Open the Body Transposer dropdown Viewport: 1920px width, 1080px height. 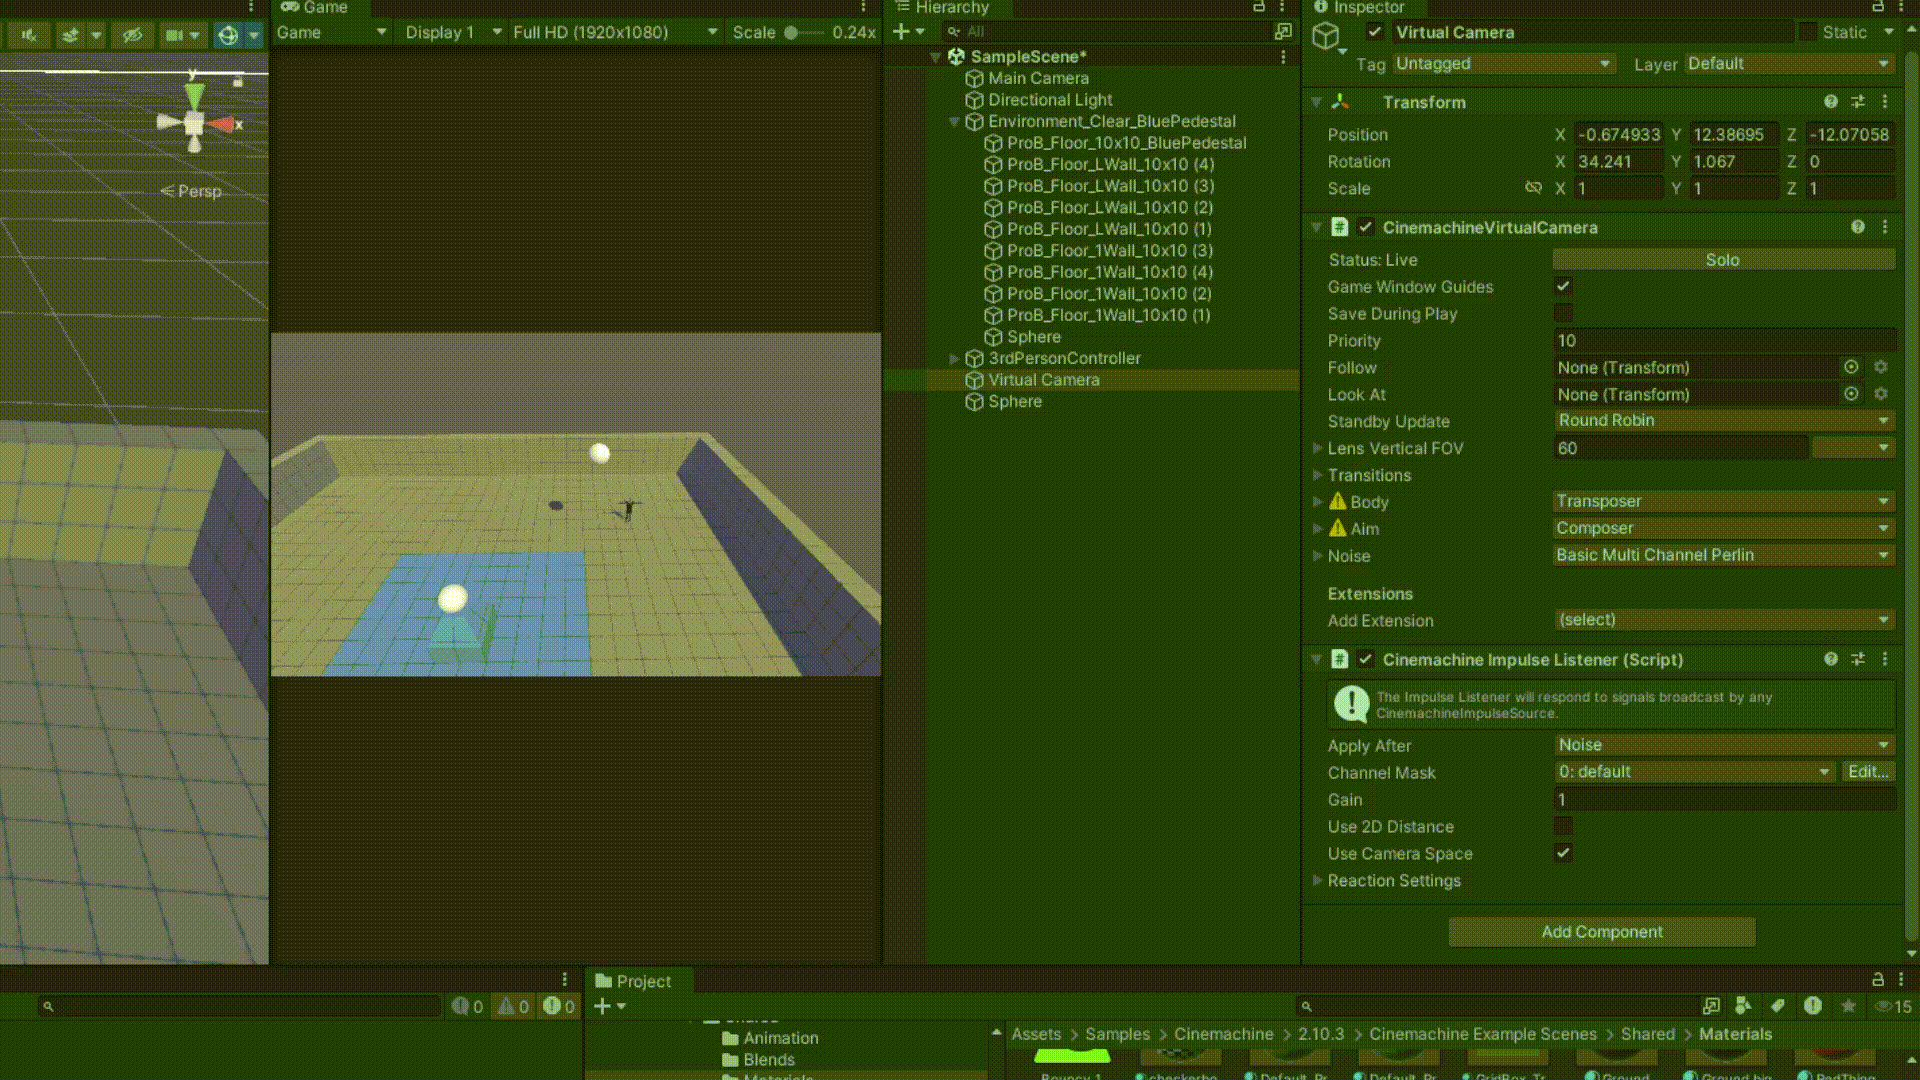1723,502
